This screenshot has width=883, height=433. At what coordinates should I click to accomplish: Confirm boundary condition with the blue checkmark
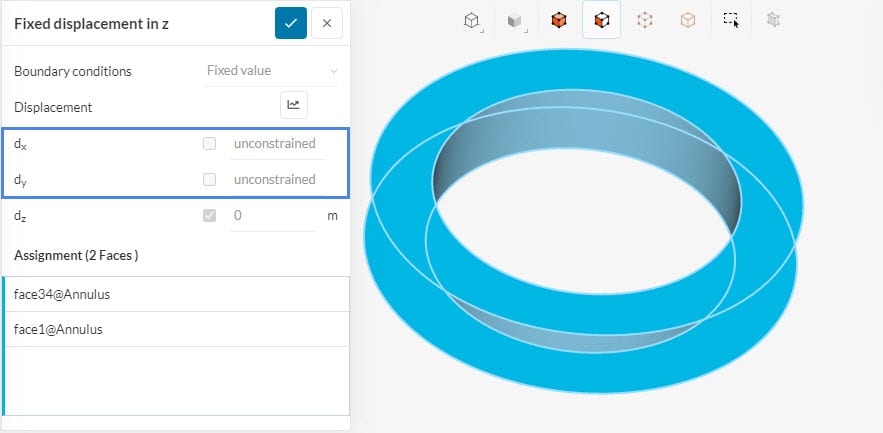(x=290, y=23)
